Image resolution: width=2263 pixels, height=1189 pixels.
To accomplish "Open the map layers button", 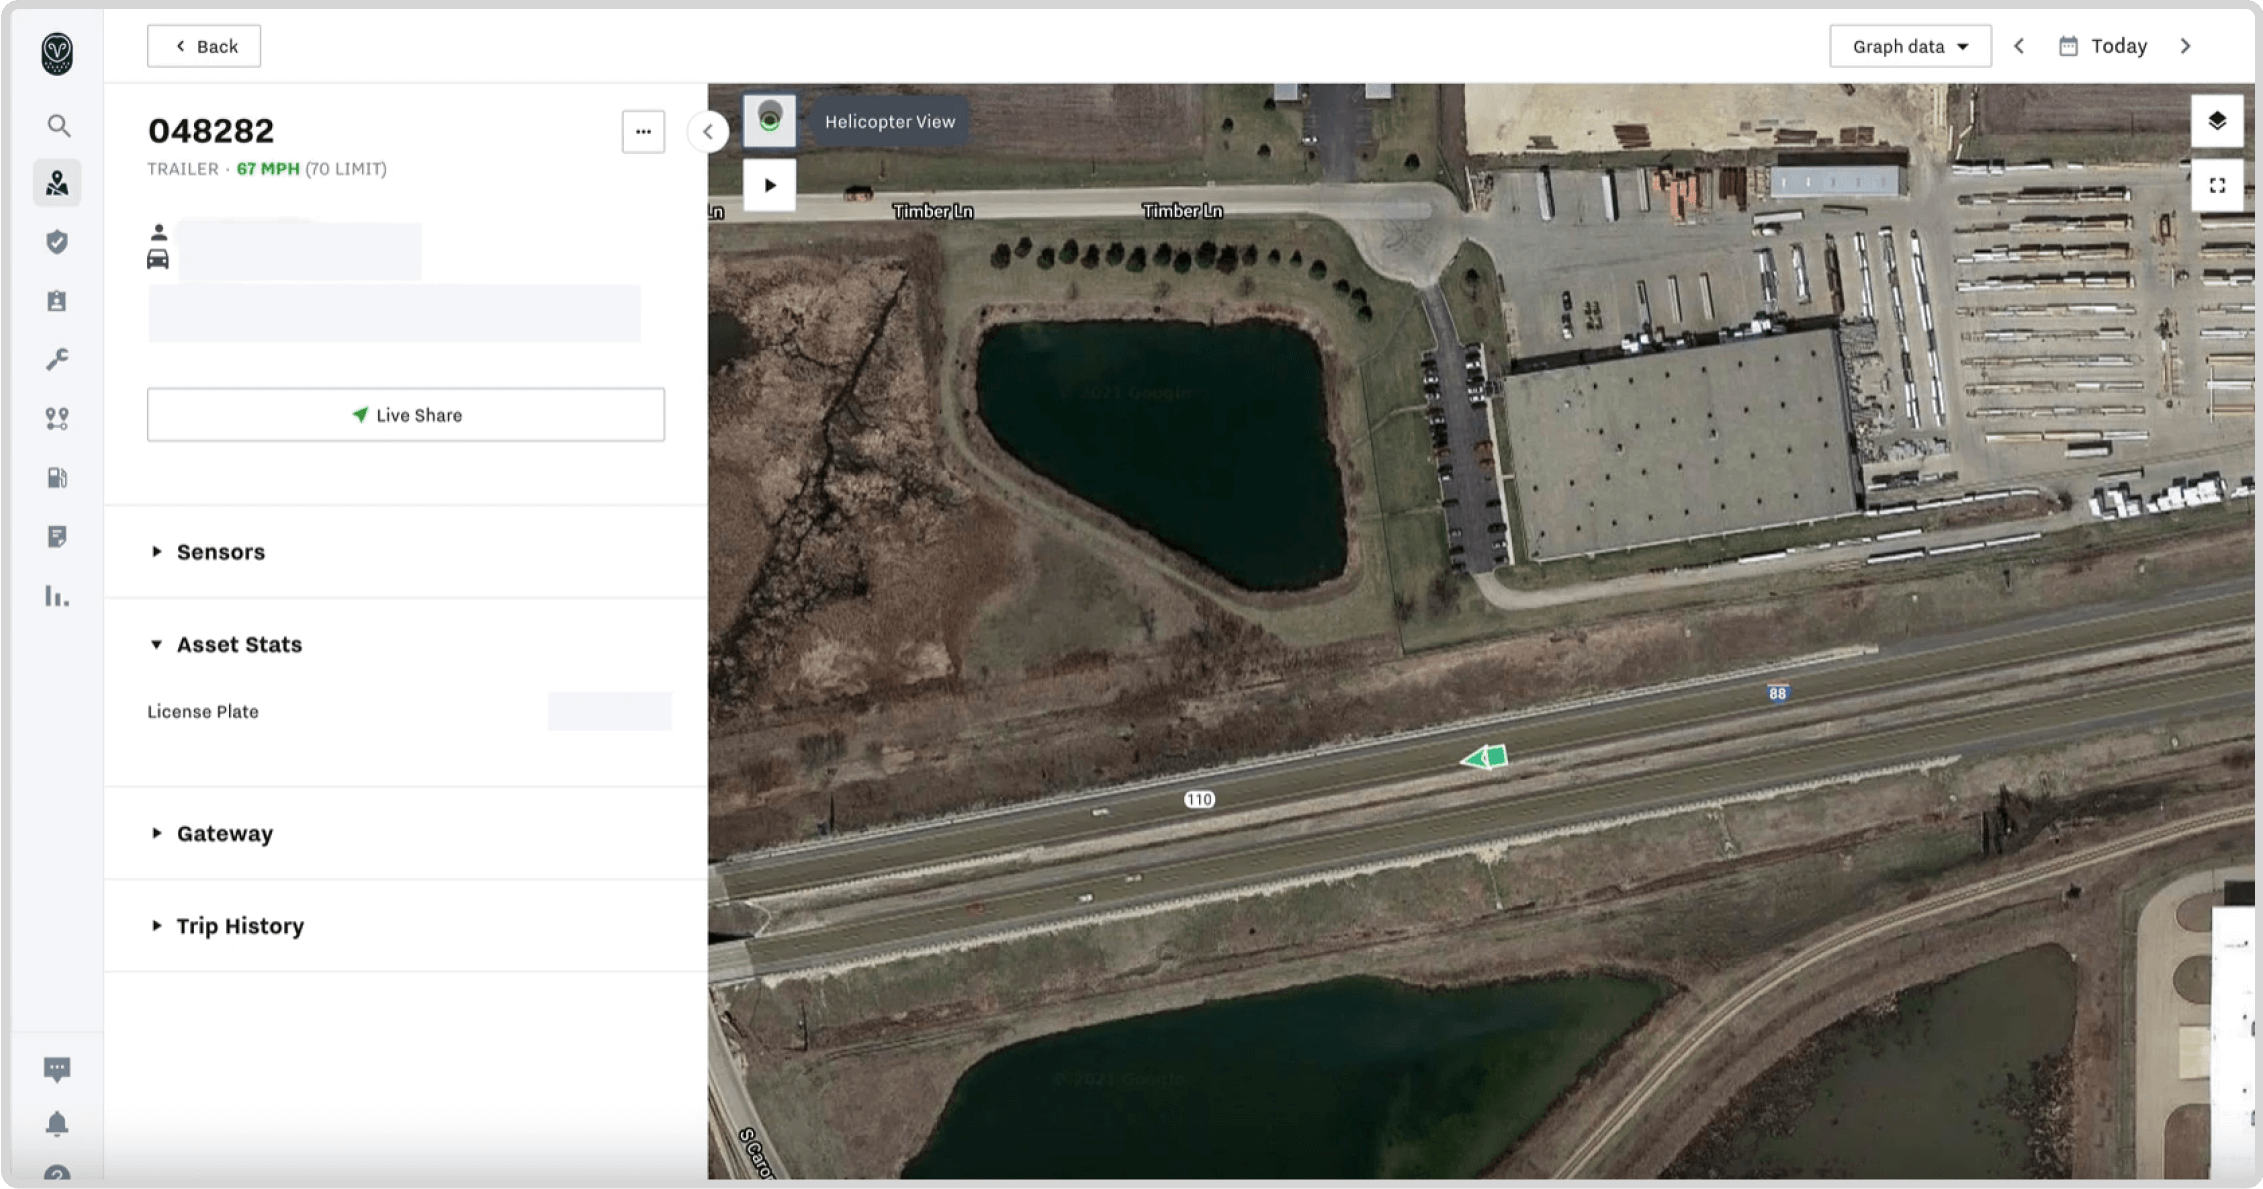I will 2217,121.
